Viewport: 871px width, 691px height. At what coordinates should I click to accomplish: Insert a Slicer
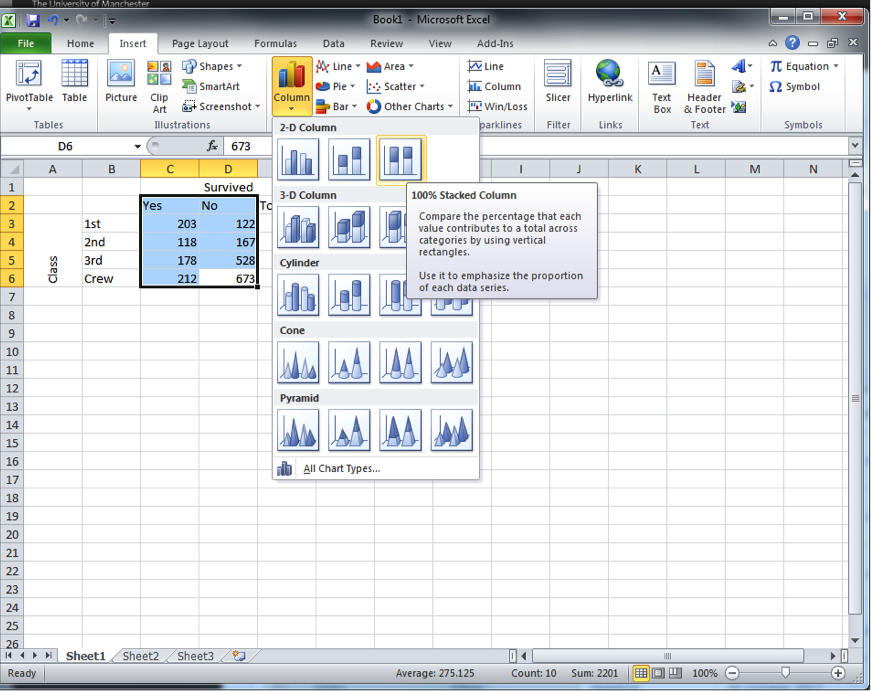(x=558, y=83)
